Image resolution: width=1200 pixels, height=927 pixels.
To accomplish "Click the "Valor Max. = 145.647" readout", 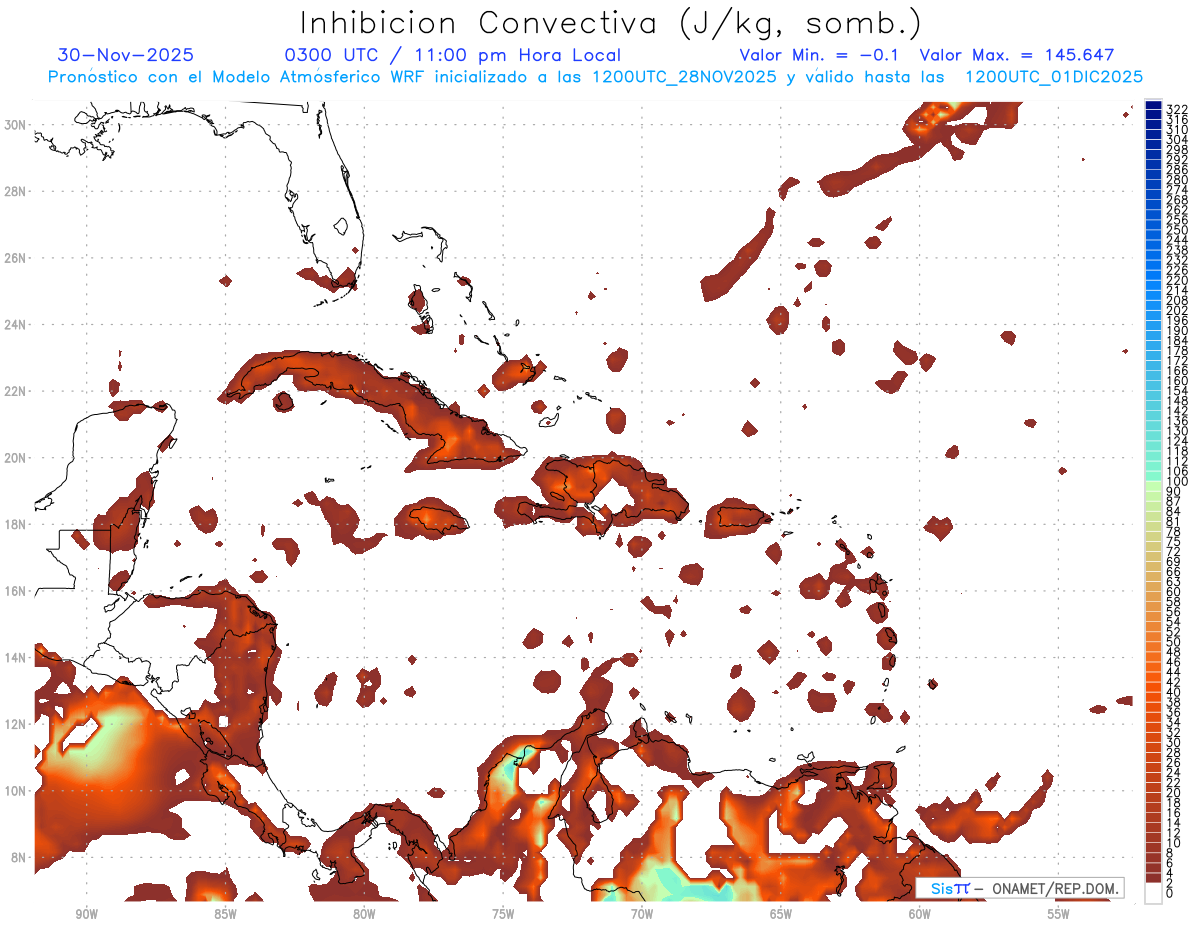I will point(1017,55).
